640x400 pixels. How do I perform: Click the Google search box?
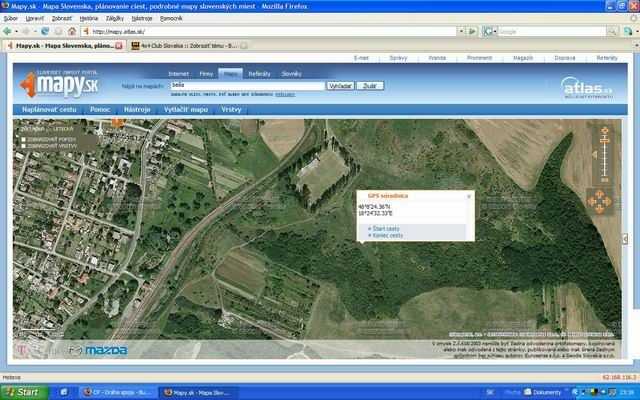(552, 31)
